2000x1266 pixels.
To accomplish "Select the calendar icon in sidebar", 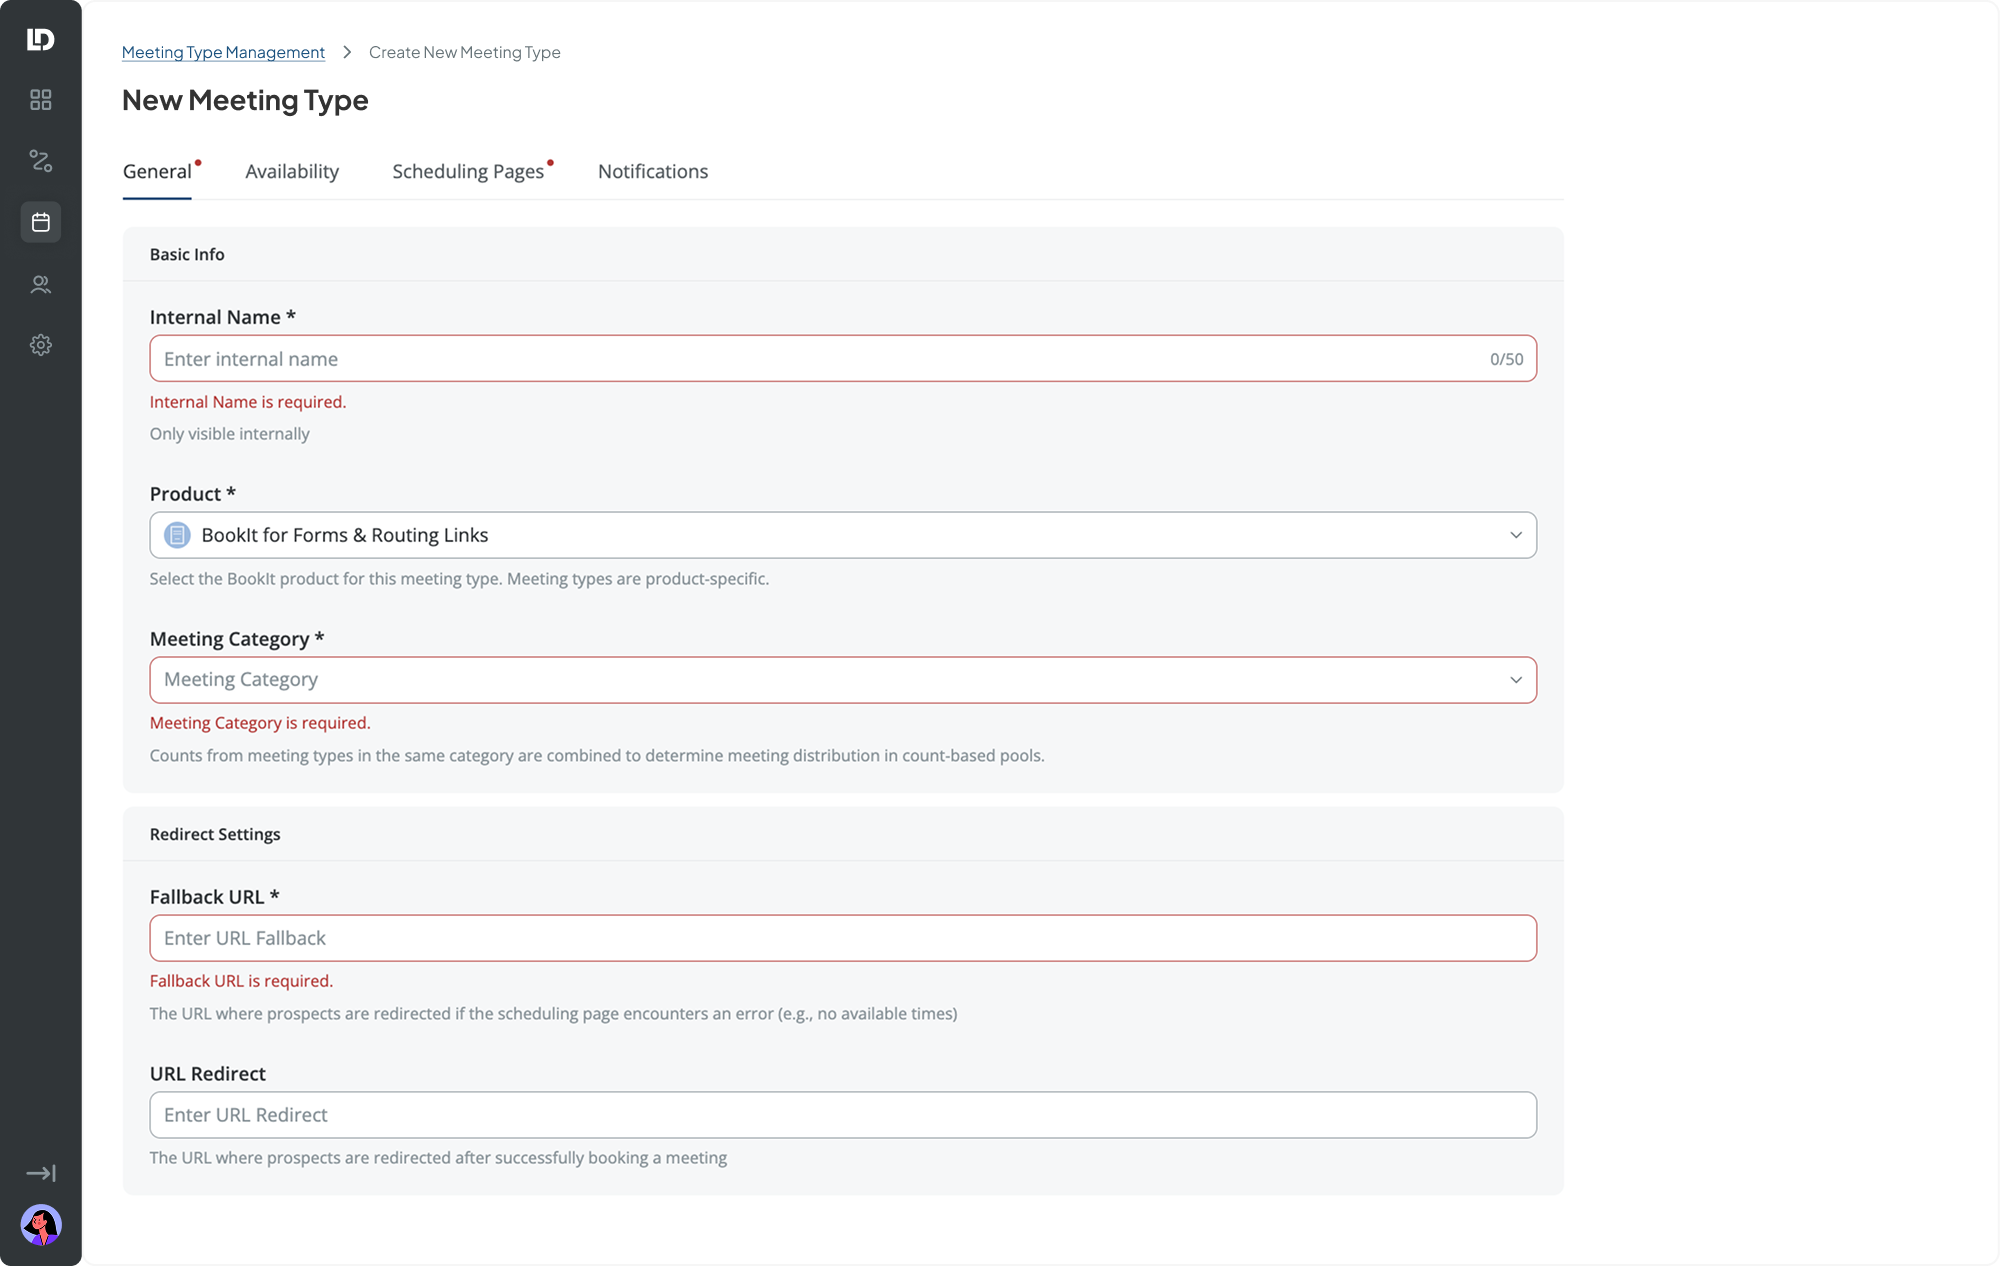I will (40, 222).
